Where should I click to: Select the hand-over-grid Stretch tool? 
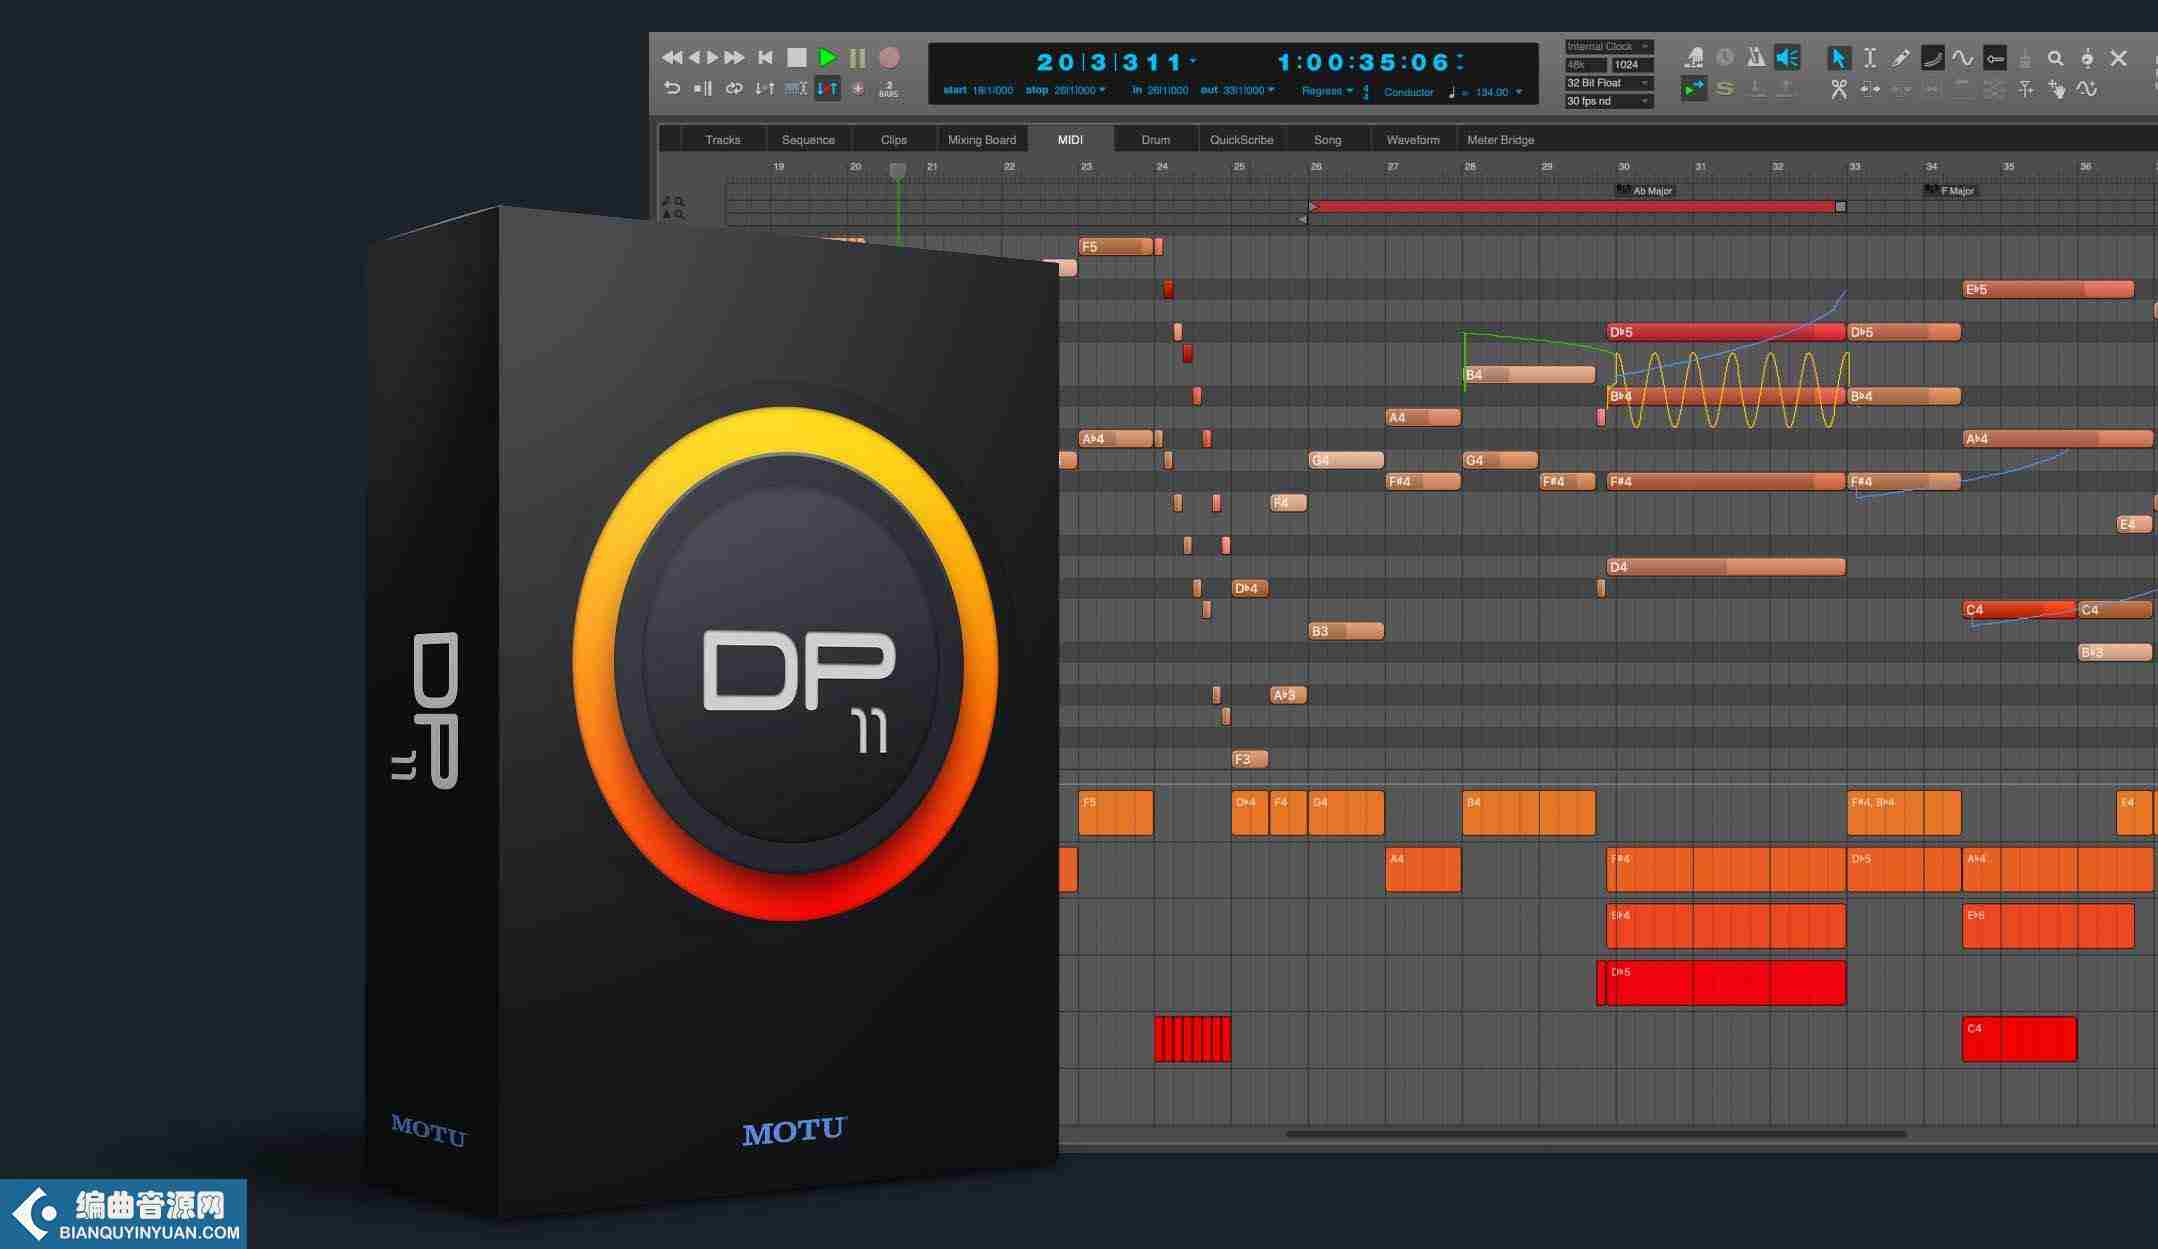click(2056, 89)
